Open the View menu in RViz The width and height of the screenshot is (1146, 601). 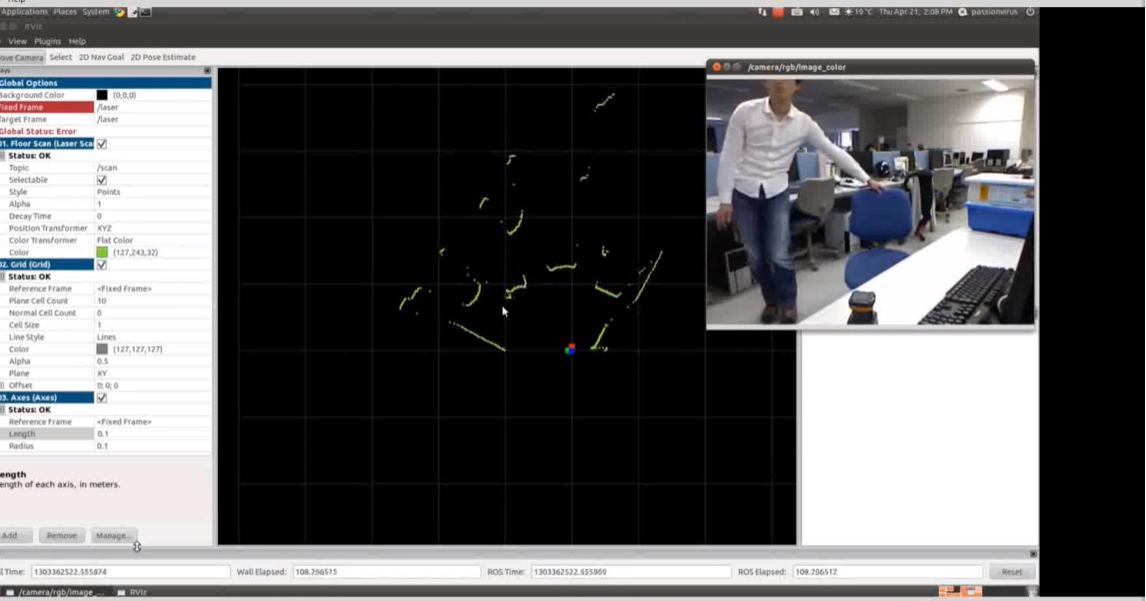coord(18,41)
